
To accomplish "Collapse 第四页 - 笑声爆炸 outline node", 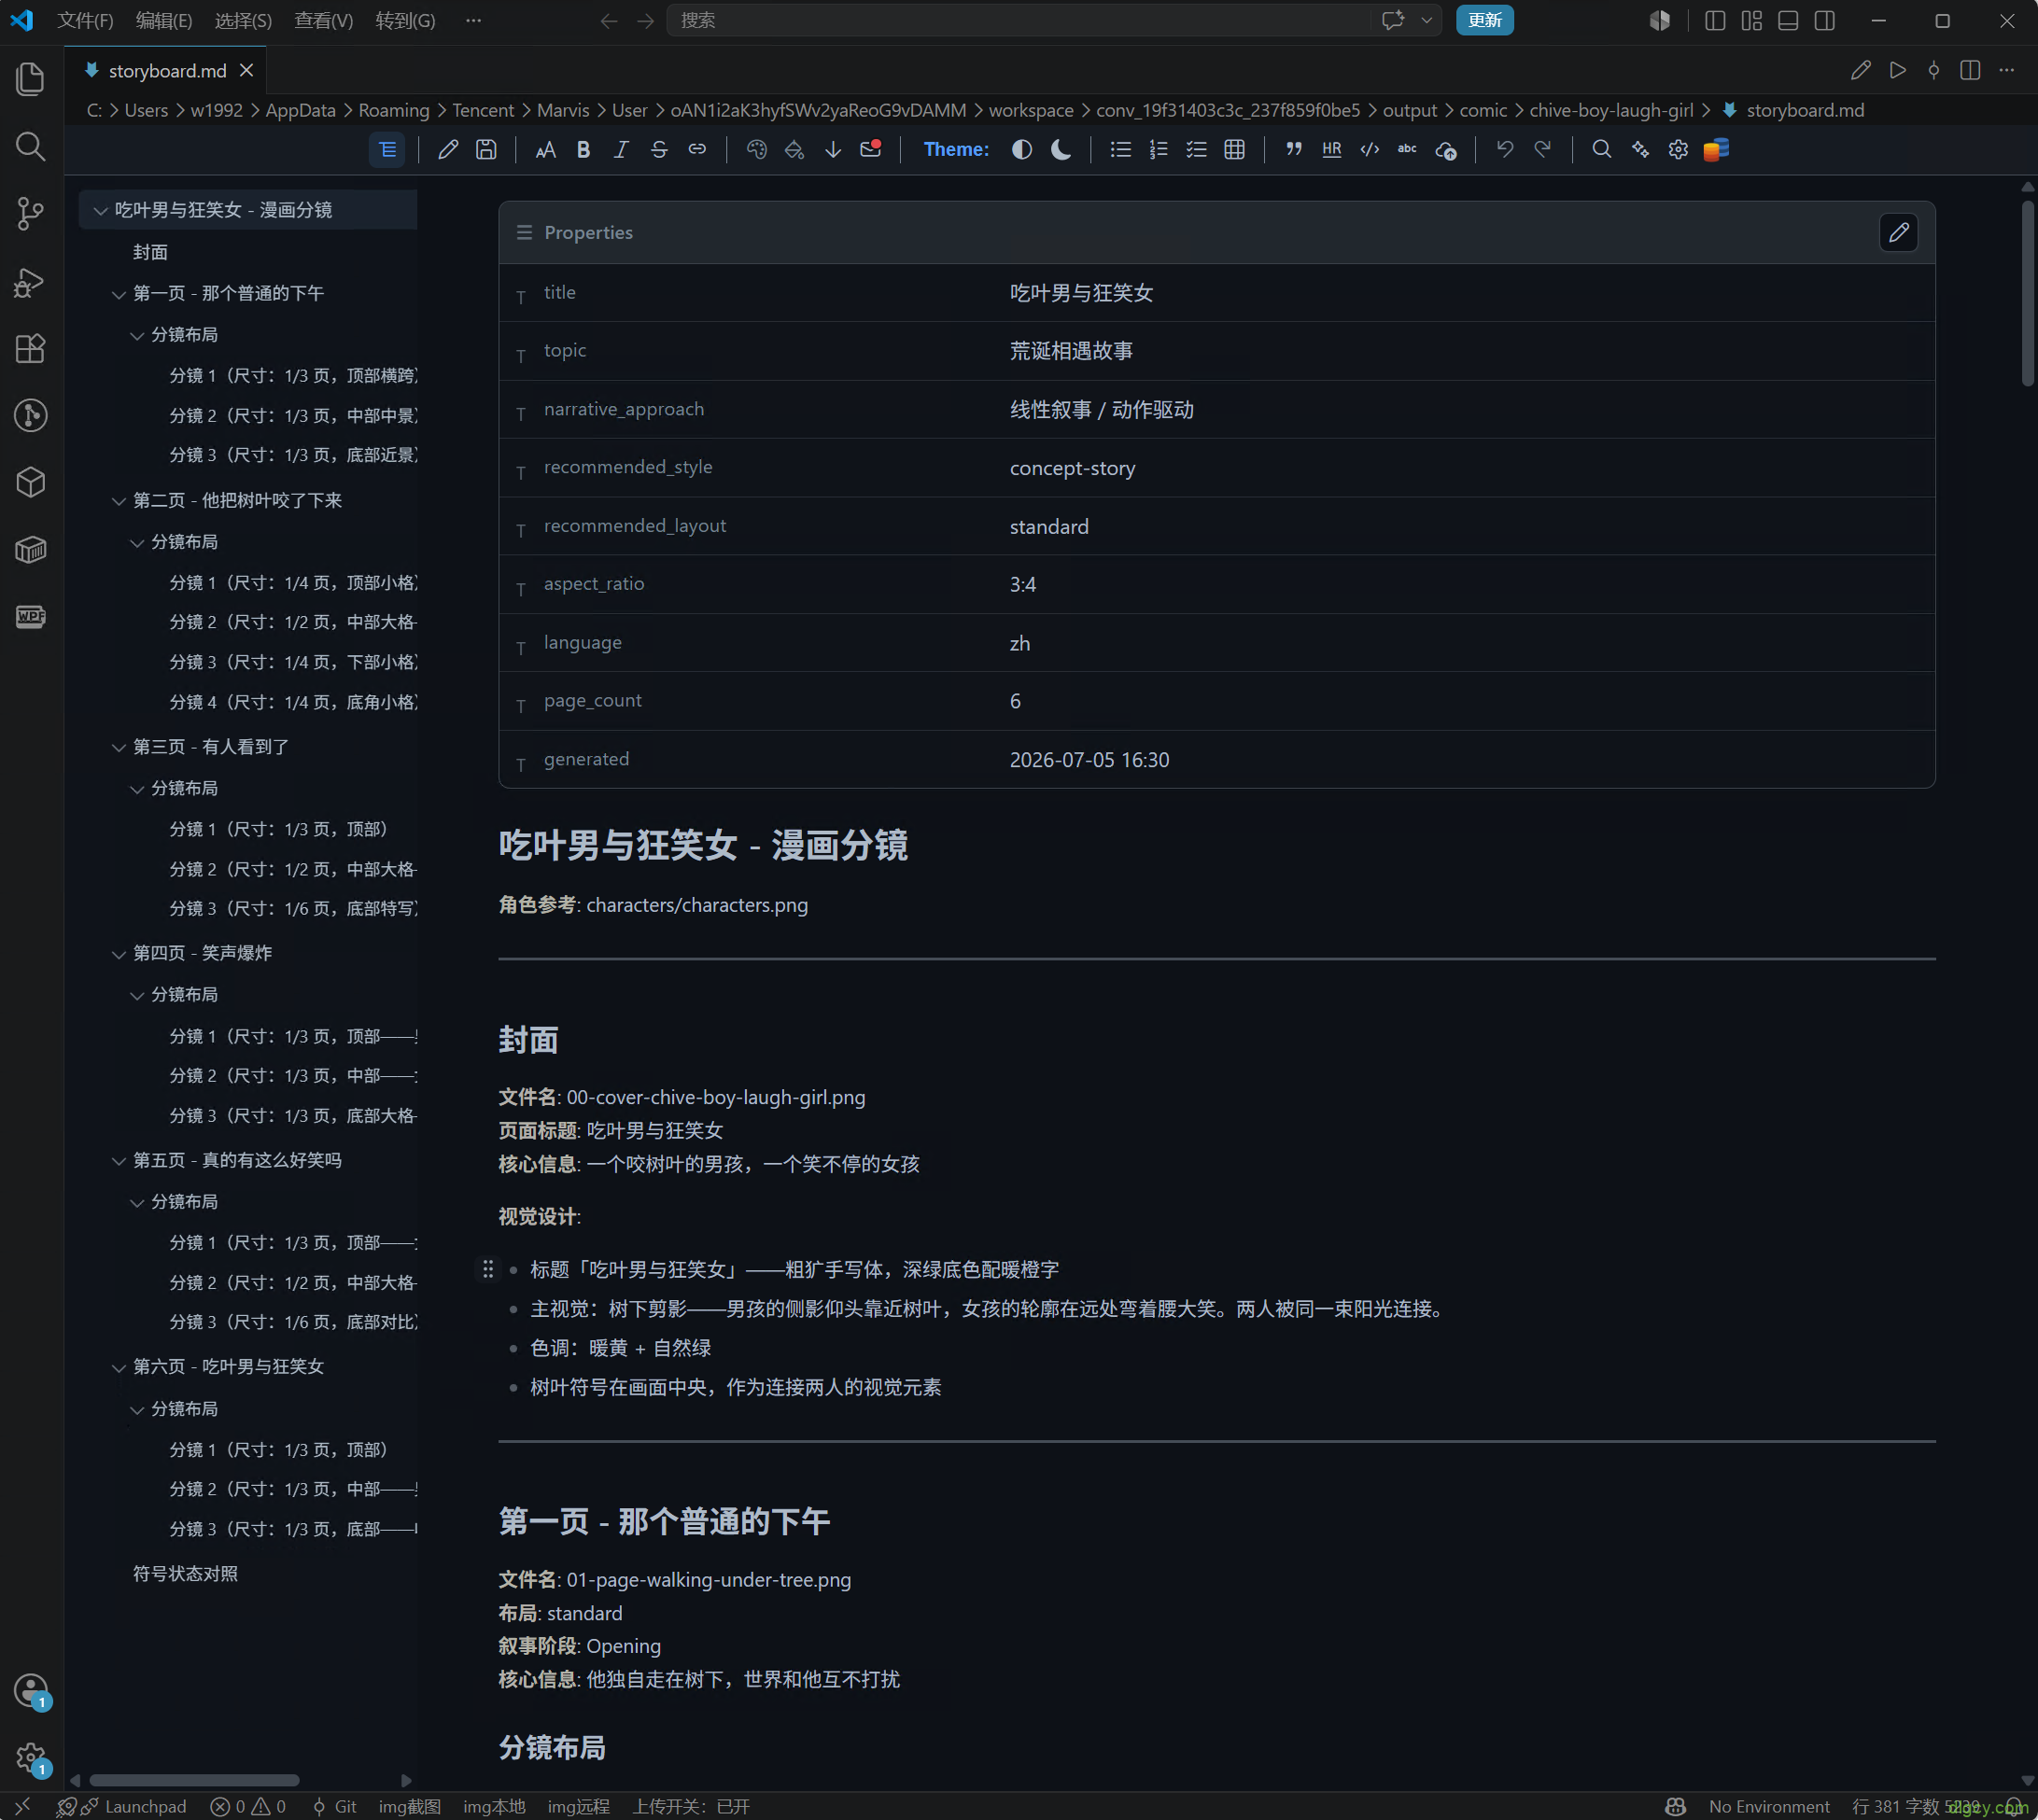I will [x=119, y=954].
